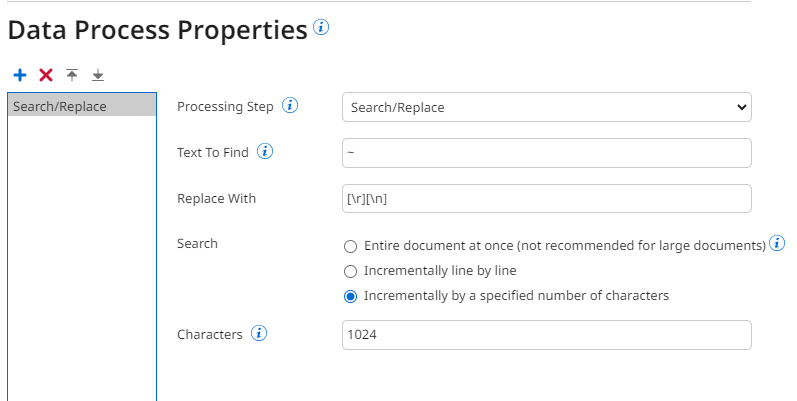Choose Incrementally line by line search
This screenshot has width=797, height=401.
pyautogui.click(x=350, y=271)
